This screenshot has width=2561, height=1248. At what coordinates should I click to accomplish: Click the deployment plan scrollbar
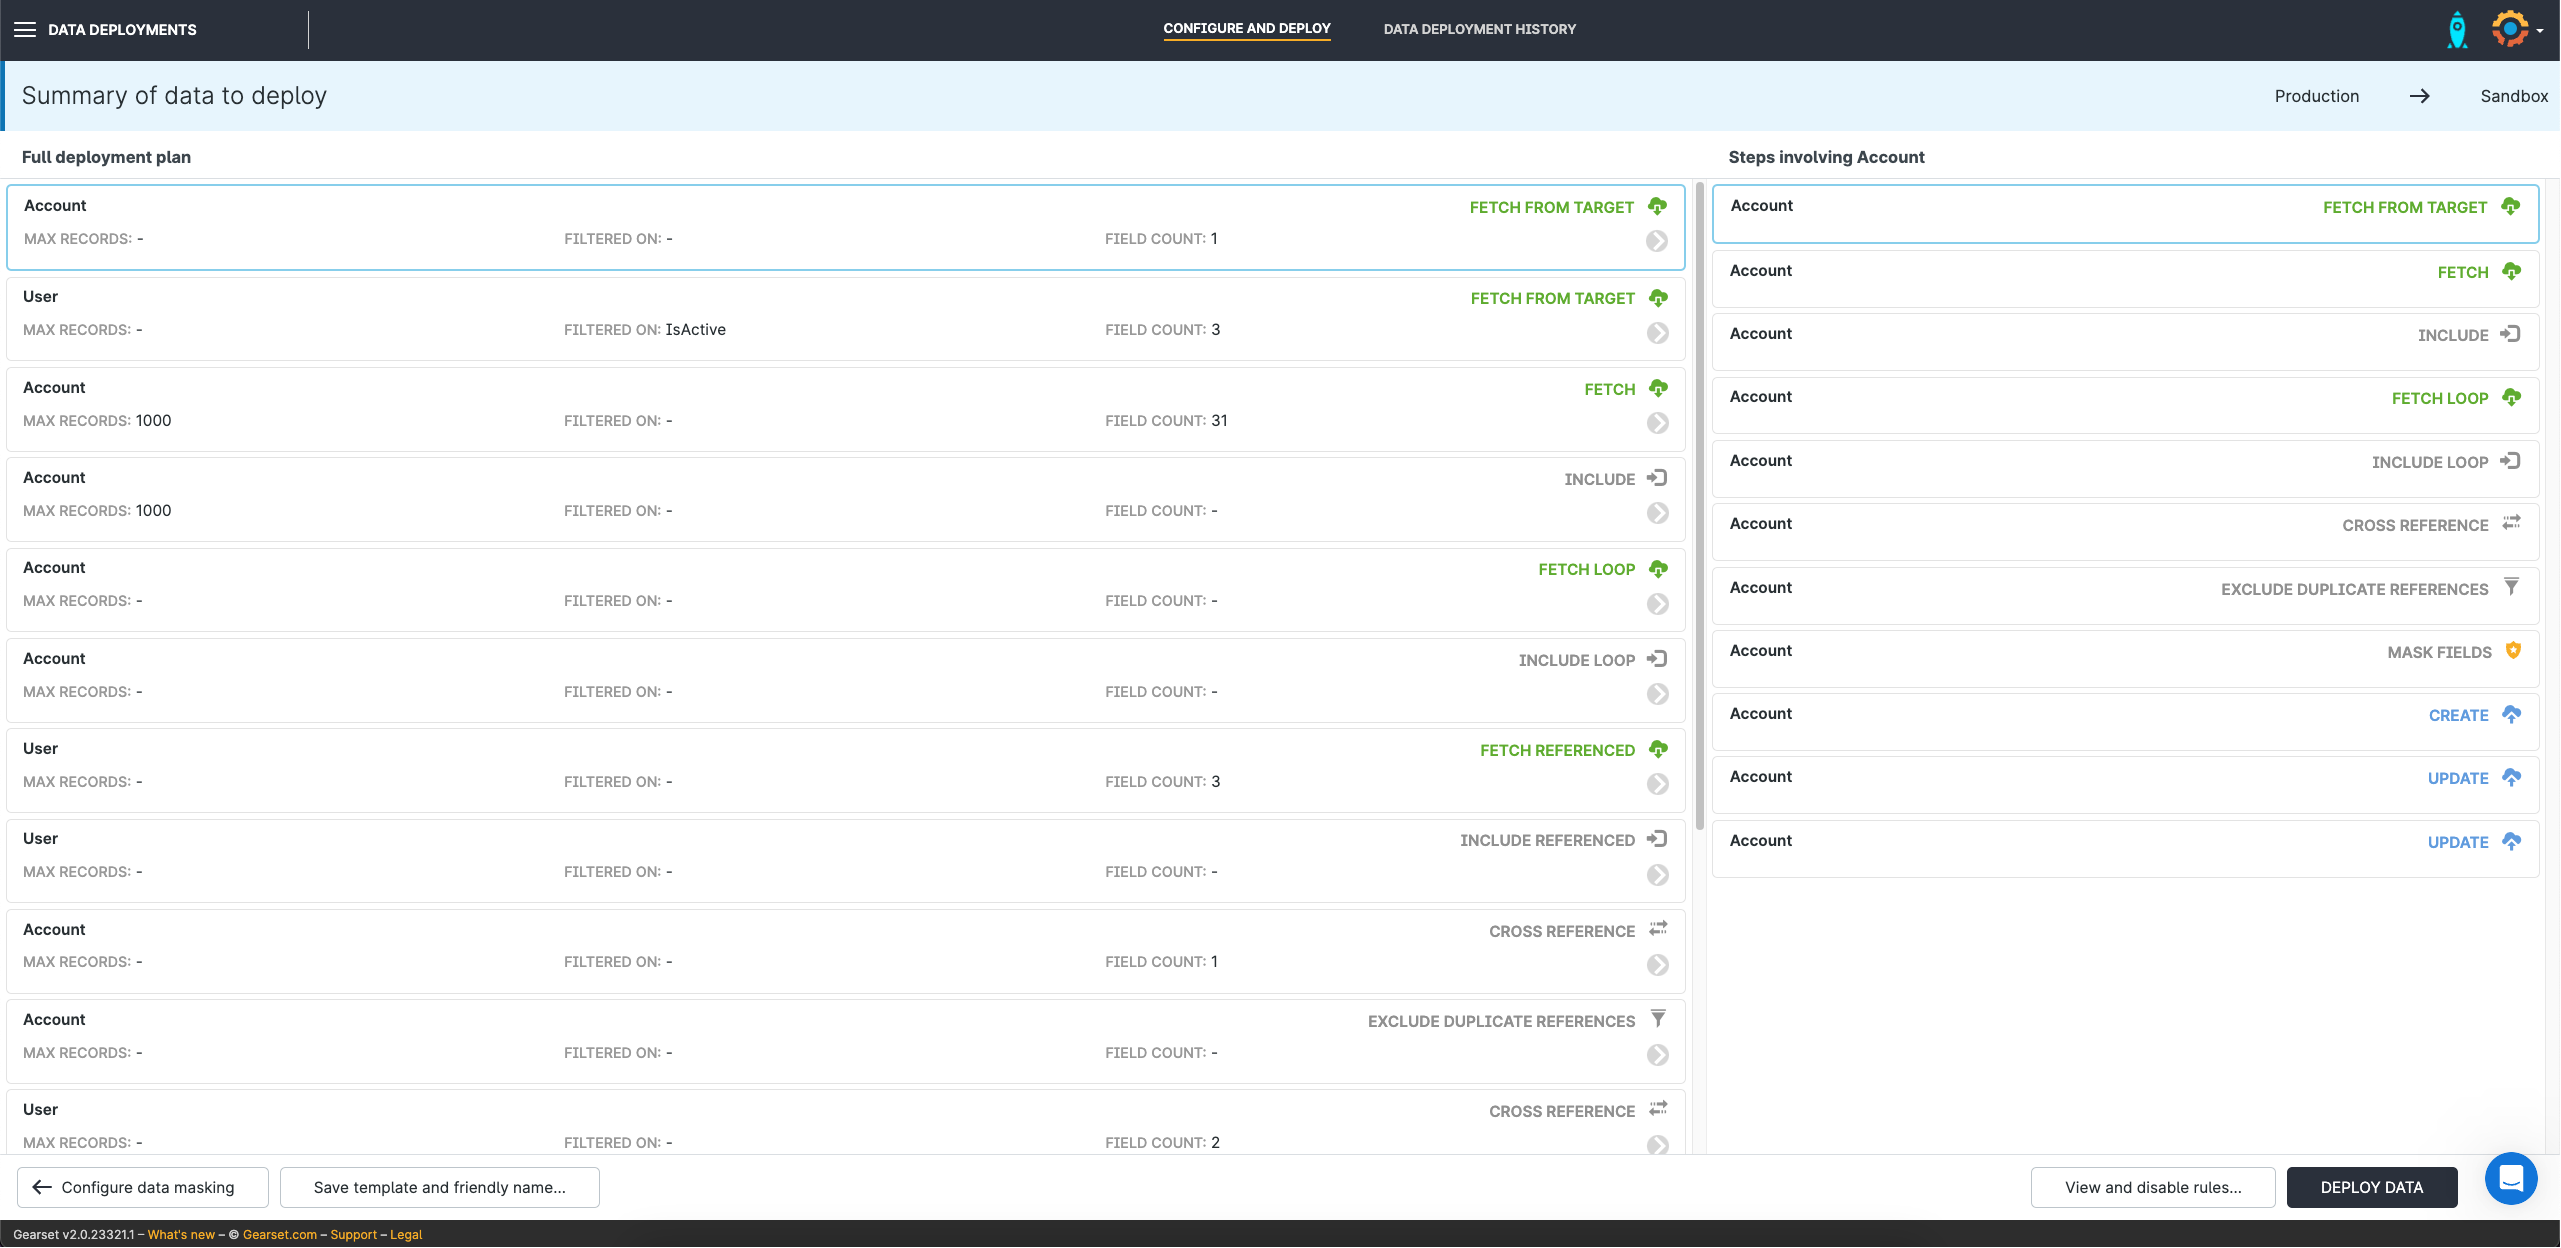coord(1699,505)
